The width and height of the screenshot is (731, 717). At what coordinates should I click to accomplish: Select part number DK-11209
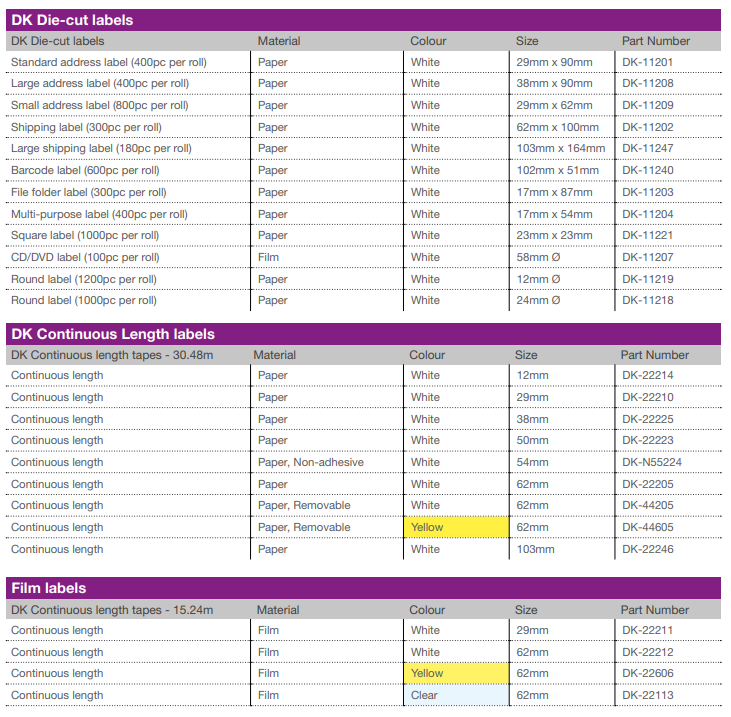point(648,105)
